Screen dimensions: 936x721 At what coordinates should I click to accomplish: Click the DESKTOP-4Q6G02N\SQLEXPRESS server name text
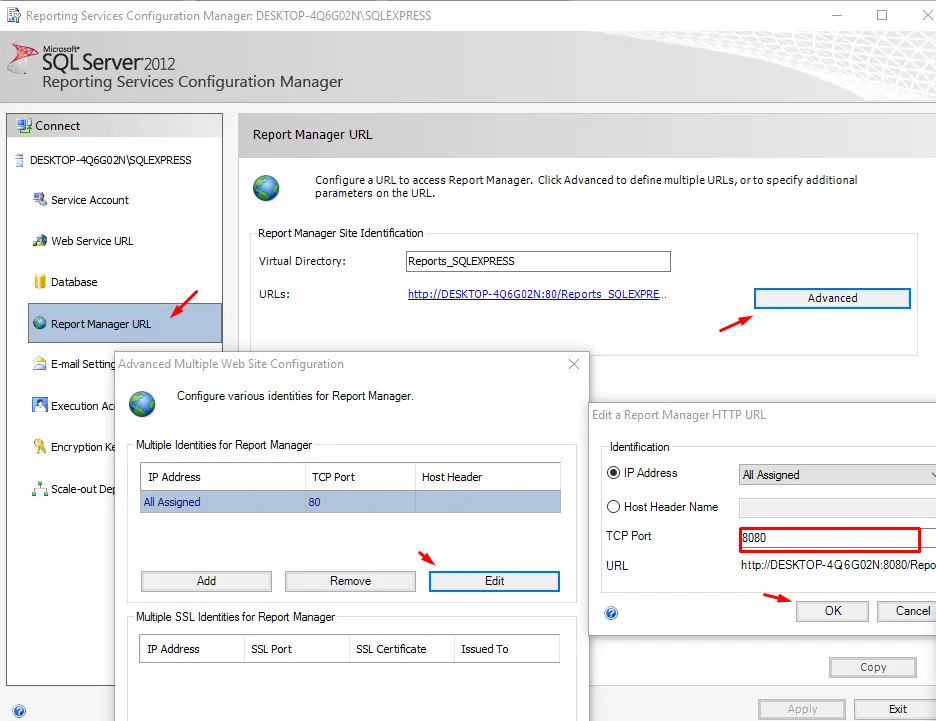110,160
